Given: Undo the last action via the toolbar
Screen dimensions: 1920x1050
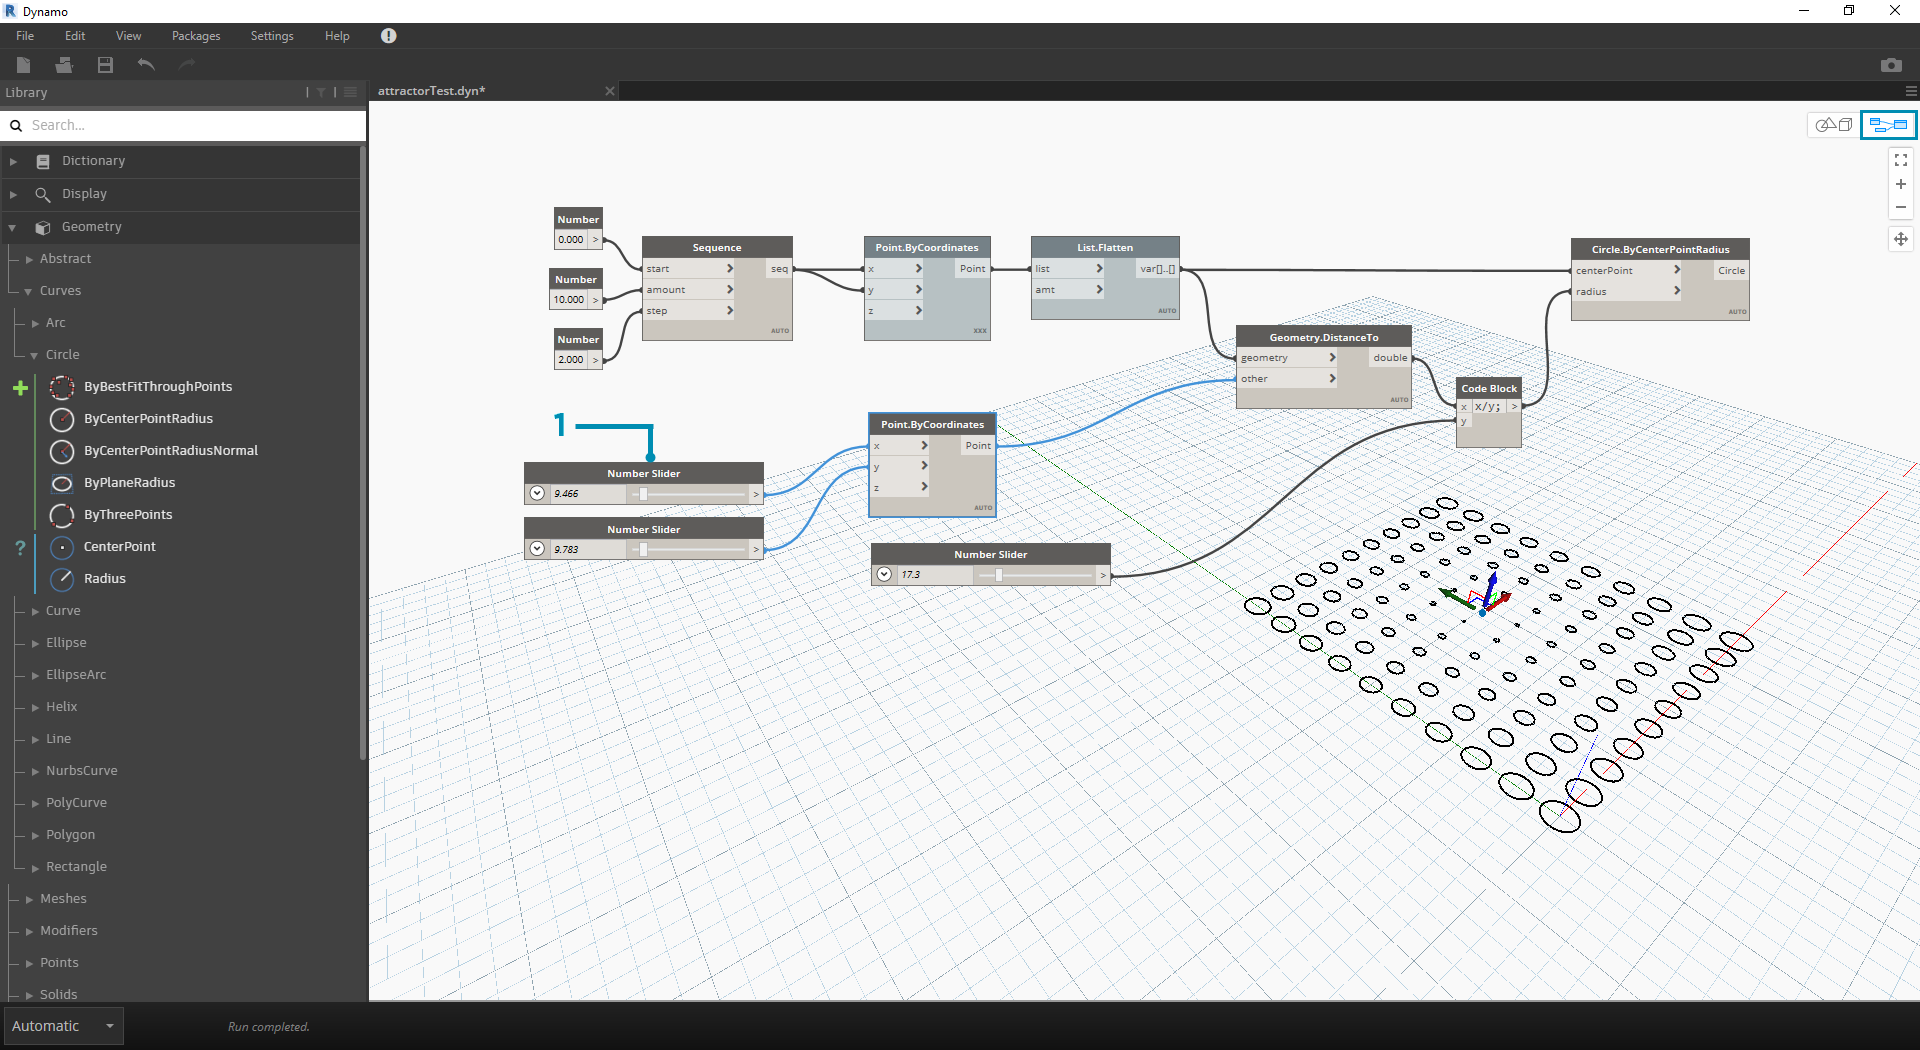Looking at the screenshot, I should tap(146, 65).
